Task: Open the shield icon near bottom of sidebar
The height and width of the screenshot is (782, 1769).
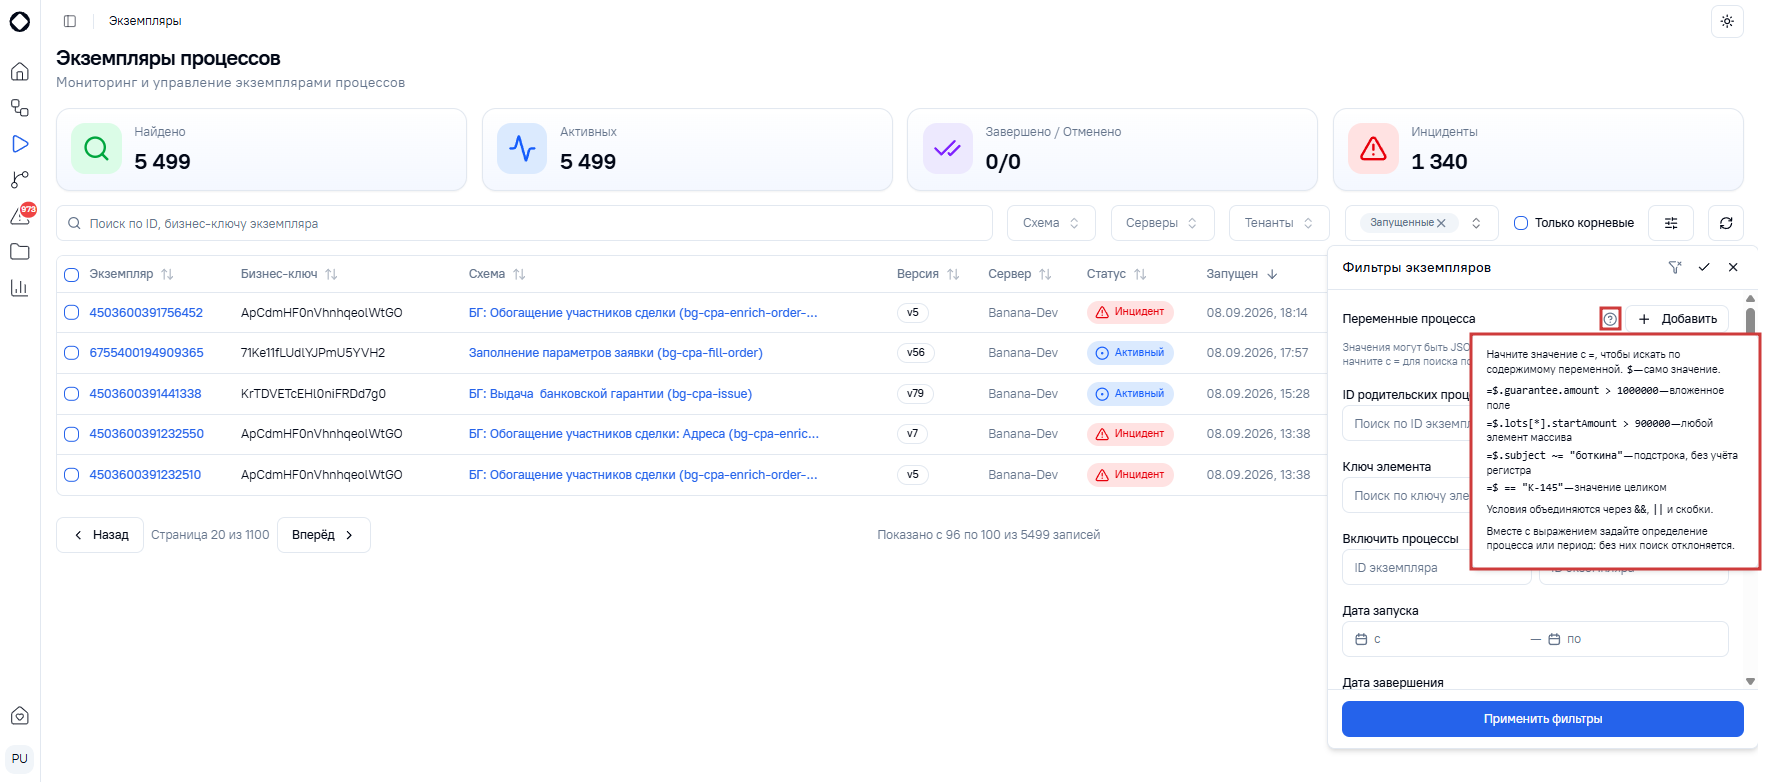Action: [20, 716]
